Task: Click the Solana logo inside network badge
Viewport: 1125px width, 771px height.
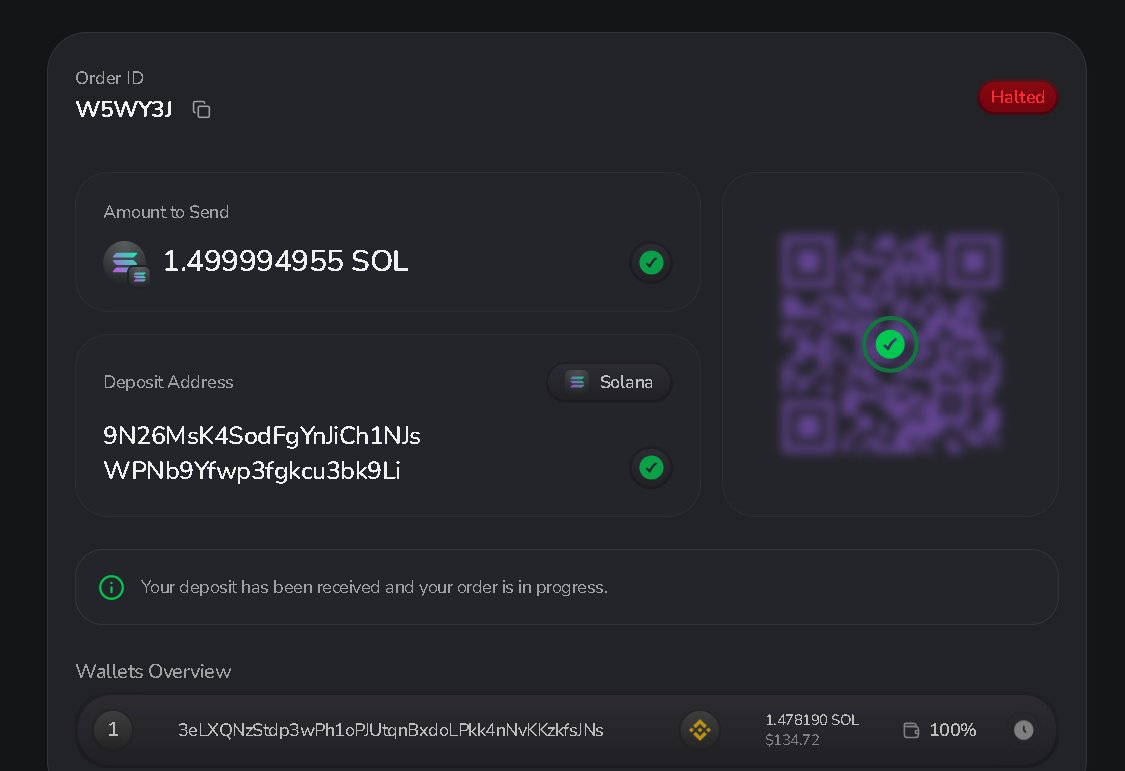Action: point(577,382)
